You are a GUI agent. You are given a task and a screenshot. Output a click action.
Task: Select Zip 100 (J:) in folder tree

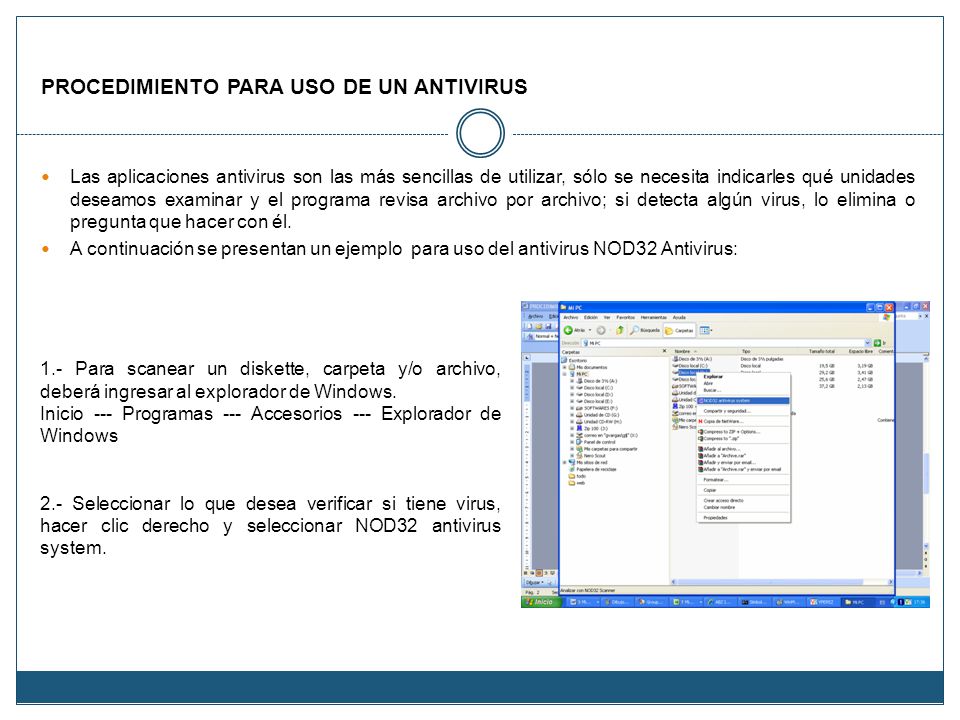tap(591, 428)
